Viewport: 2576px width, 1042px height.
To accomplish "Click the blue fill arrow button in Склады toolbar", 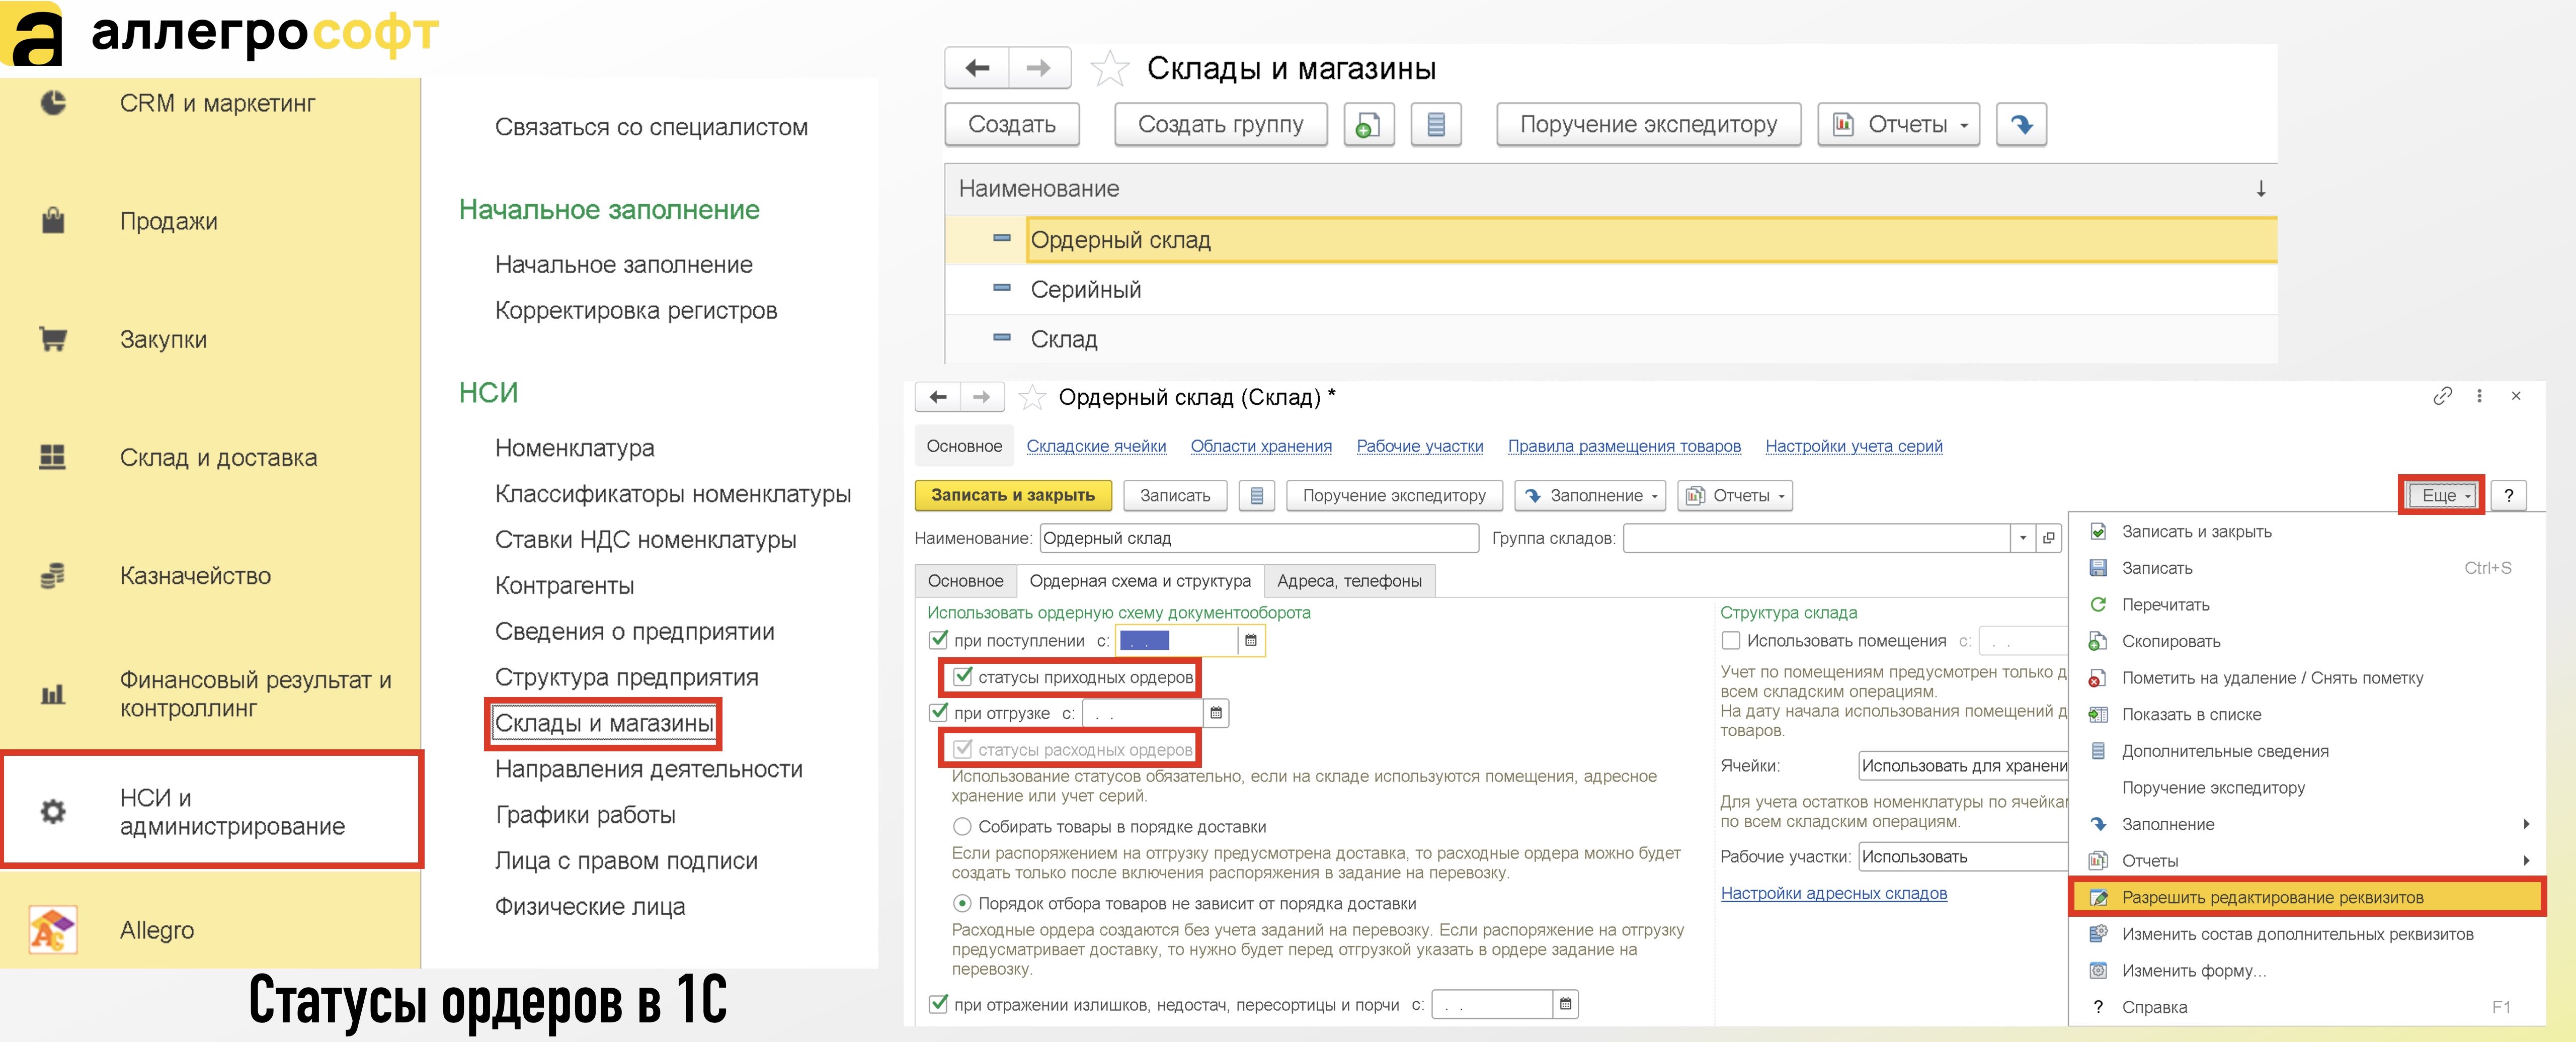I will 2021,124.
